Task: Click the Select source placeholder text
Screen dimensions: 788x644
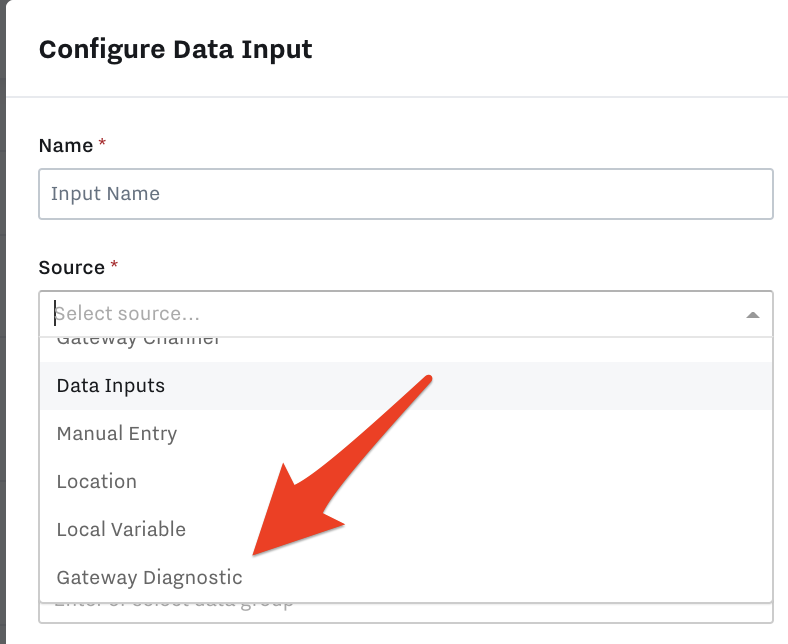Action: tap(127, 314)
